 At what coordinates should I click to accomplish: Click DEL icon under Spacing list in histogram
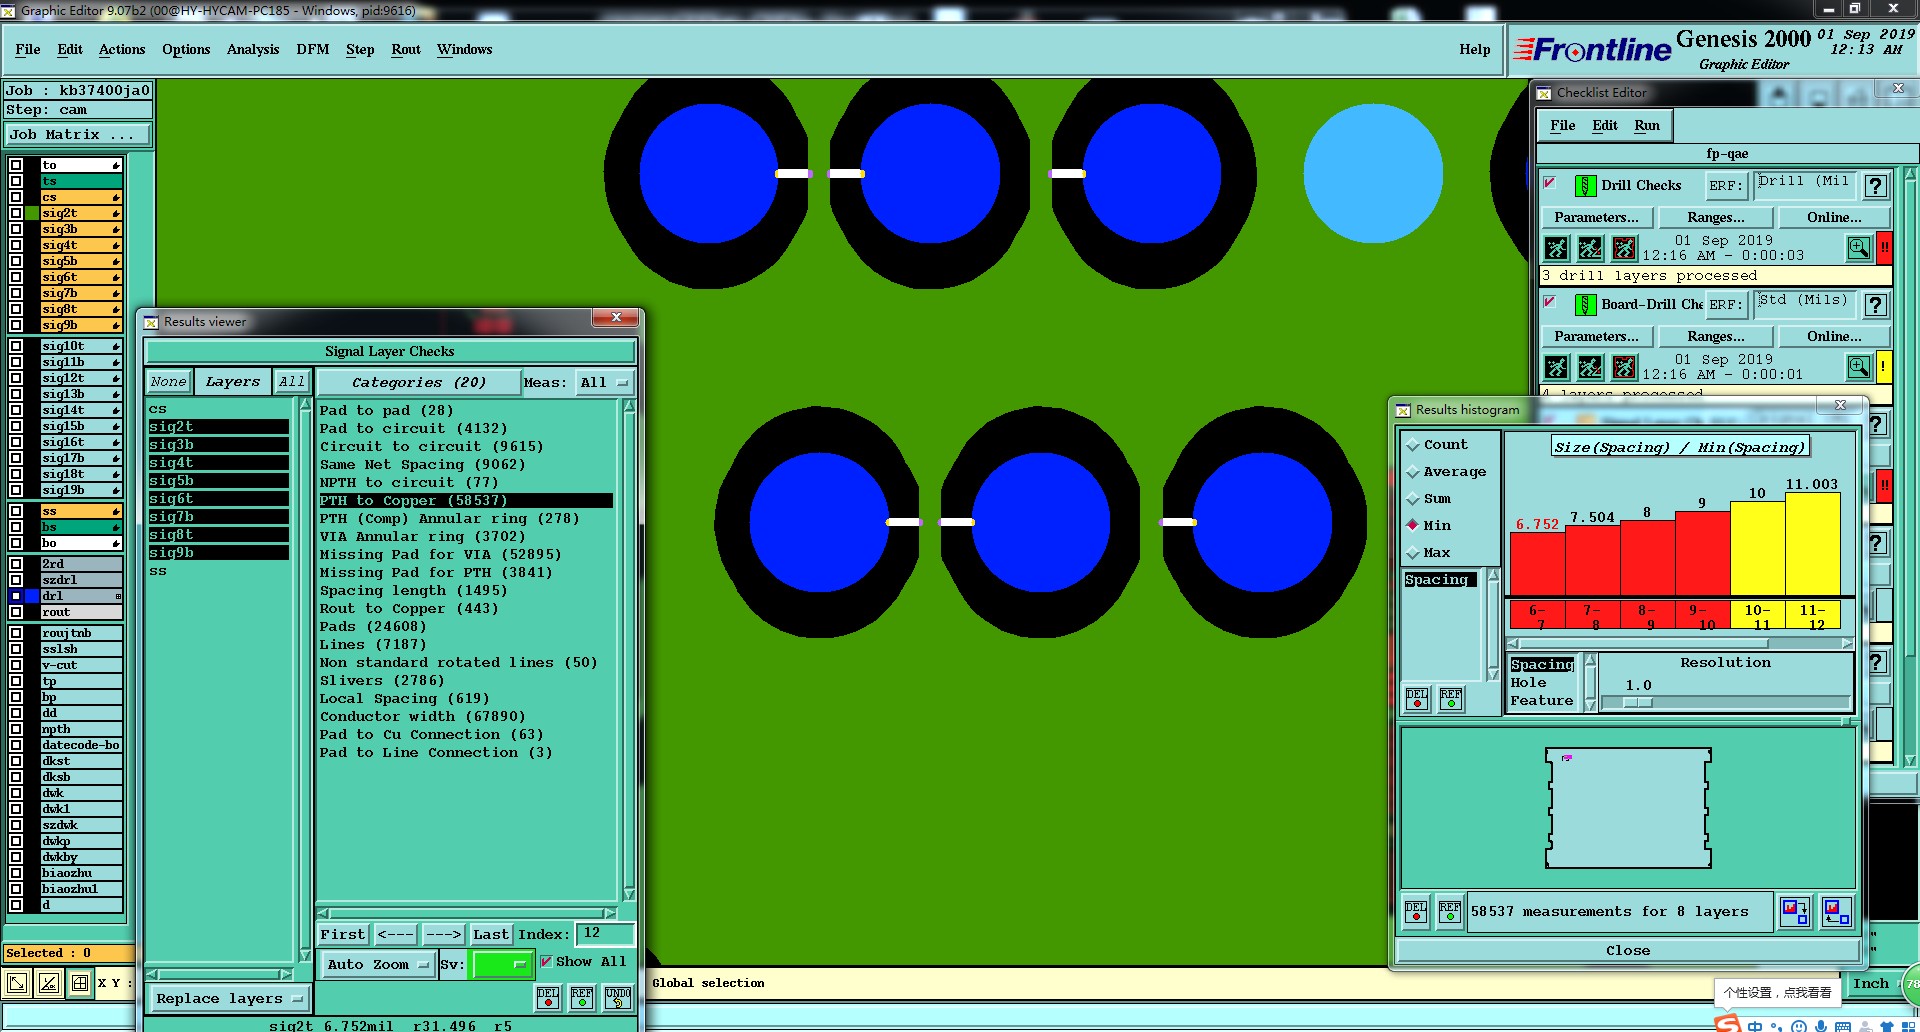click(x=1417, y=699)
